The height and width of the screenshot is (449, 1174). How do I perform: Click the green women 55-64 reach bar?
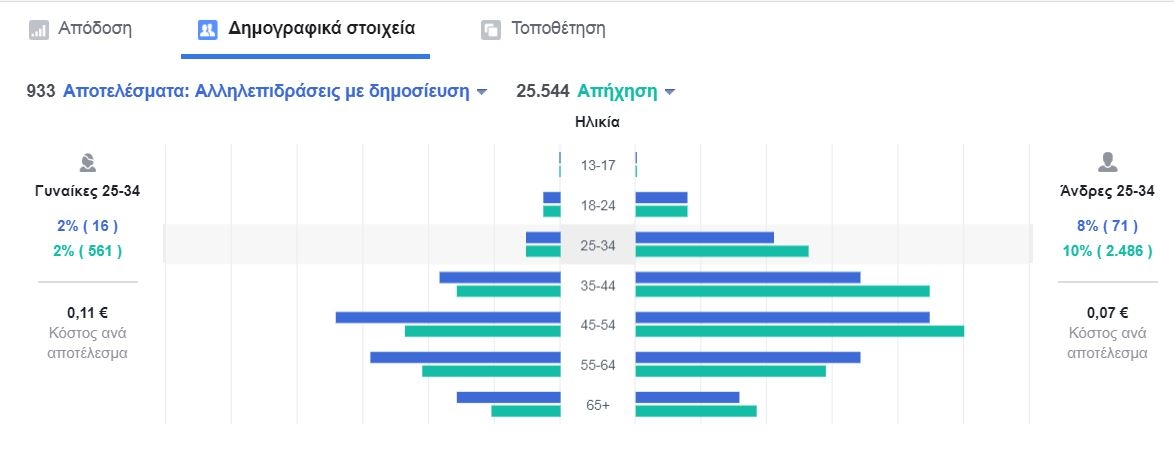coord(491,371)
